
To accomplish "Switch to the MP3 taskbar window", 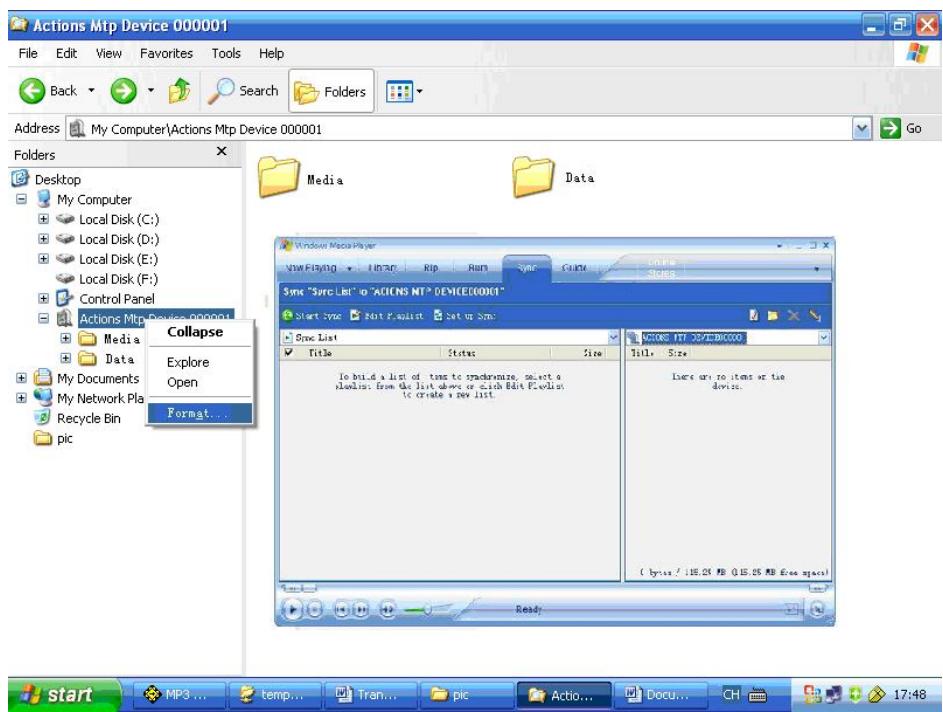I will tap(178, 695).
